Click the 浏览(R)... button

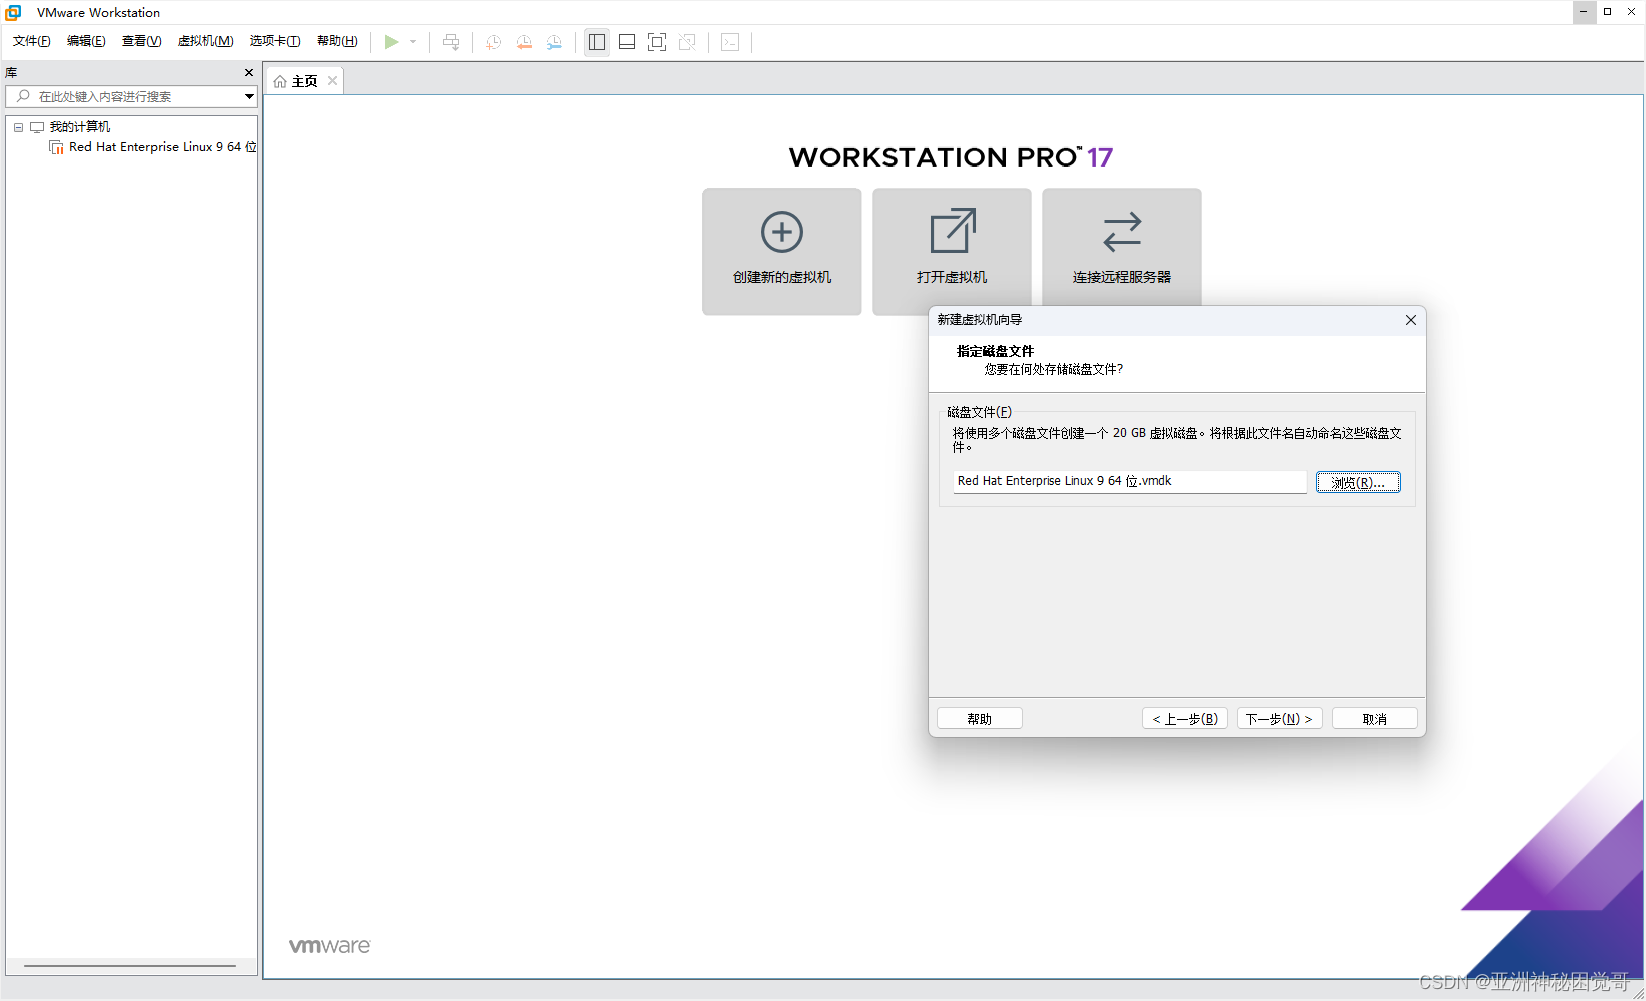pos(1358,483)
